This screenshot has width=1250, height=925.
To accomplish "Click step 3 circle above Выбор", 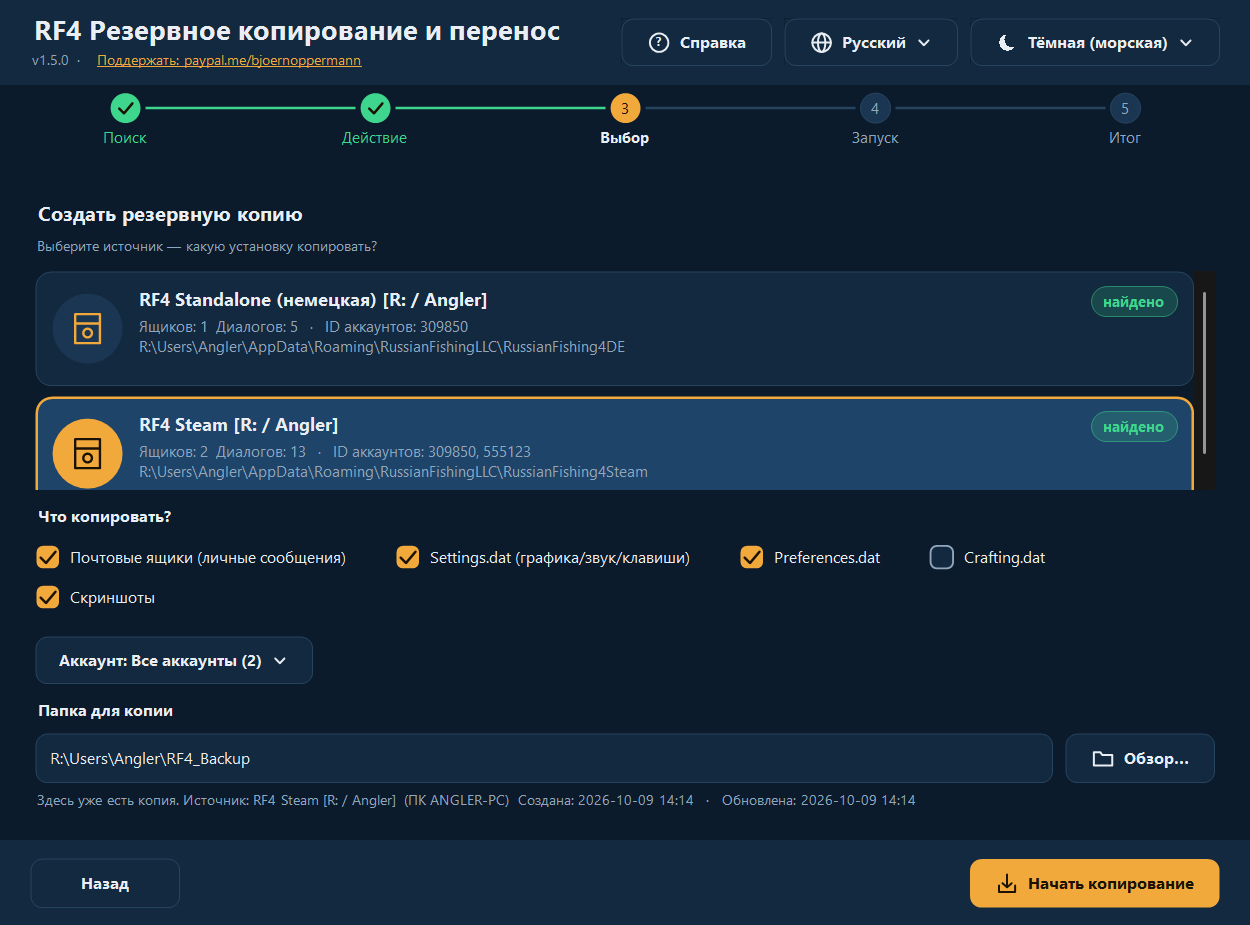I will click(x=625, y=108).
